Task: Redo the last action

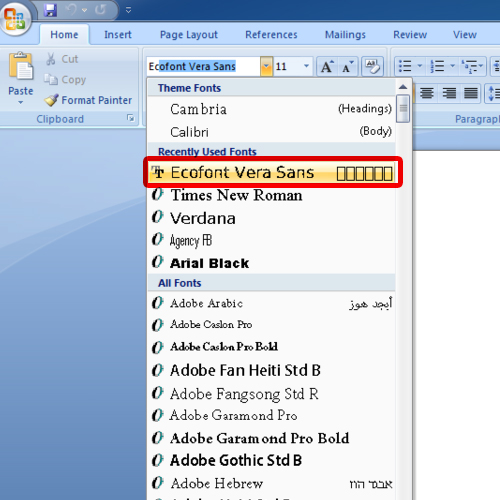Action: coord(100,10)
